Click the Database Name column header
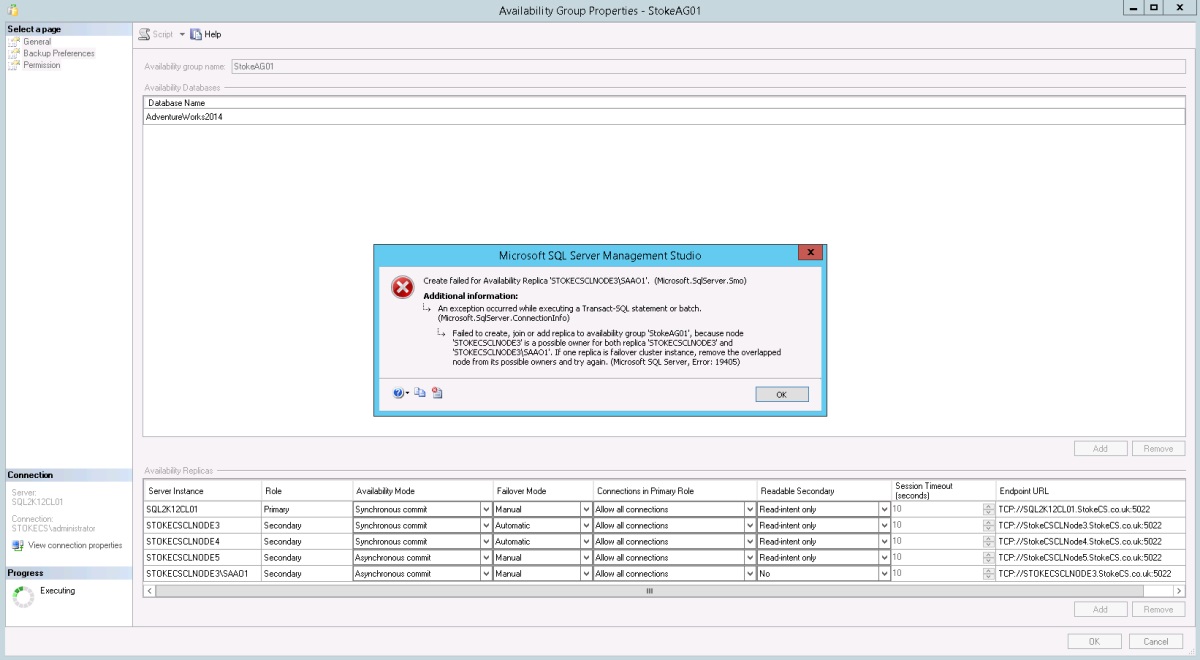The width and height of the screenshot is (1200, 660). click(x=664, y=102)
